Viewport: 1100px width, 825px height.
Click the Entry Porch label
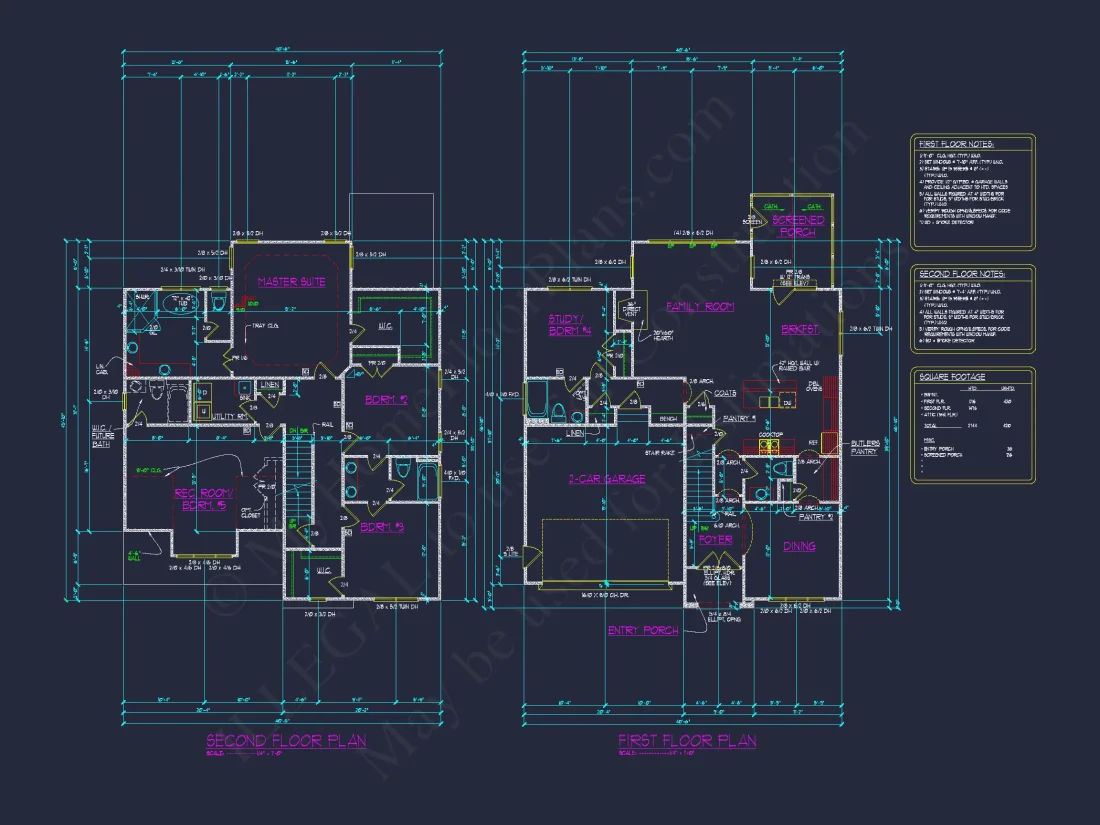point(643,631)
